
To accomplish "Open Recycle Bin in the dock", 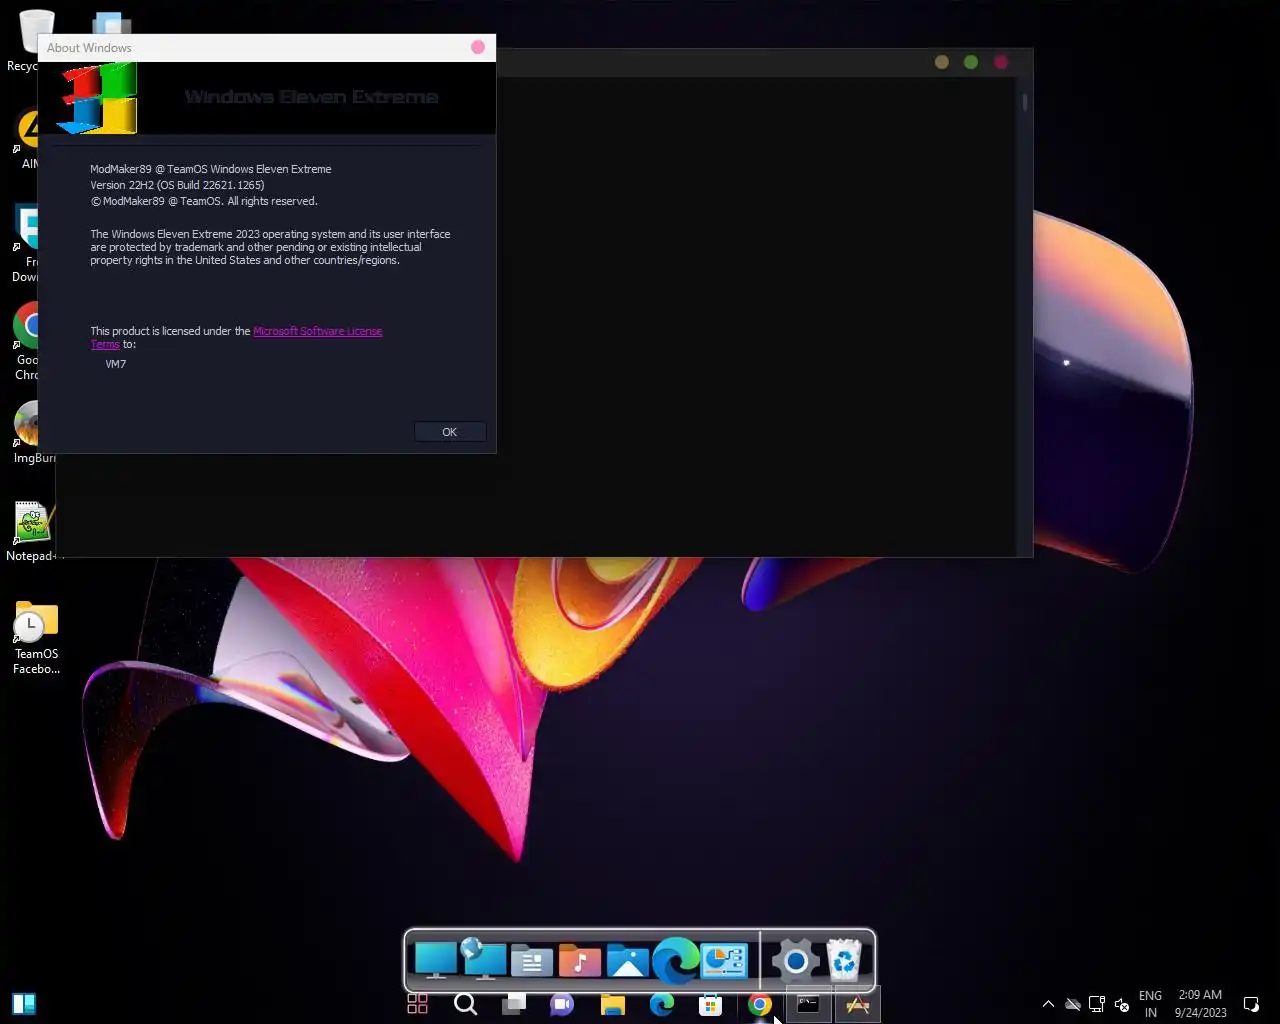I will tap(845, 961).
